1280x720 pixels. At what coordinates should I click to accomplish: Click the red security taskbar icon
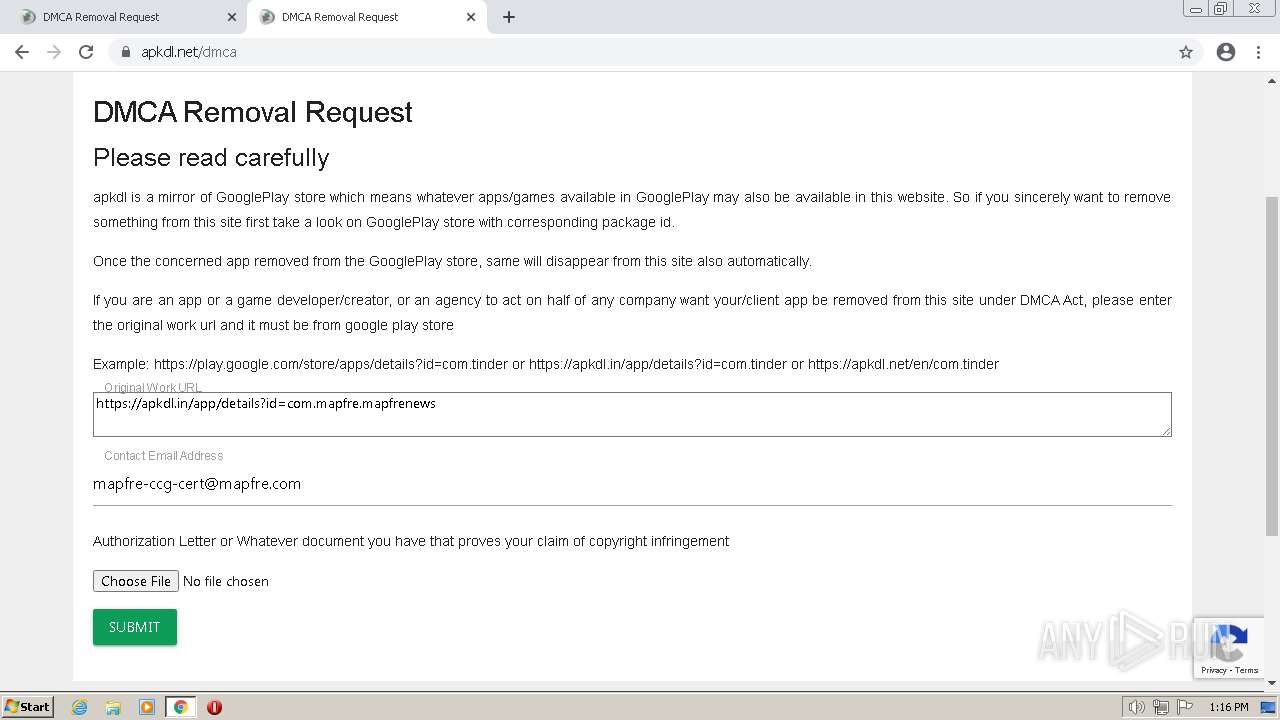pyautogui.click(x=214, y=707)
